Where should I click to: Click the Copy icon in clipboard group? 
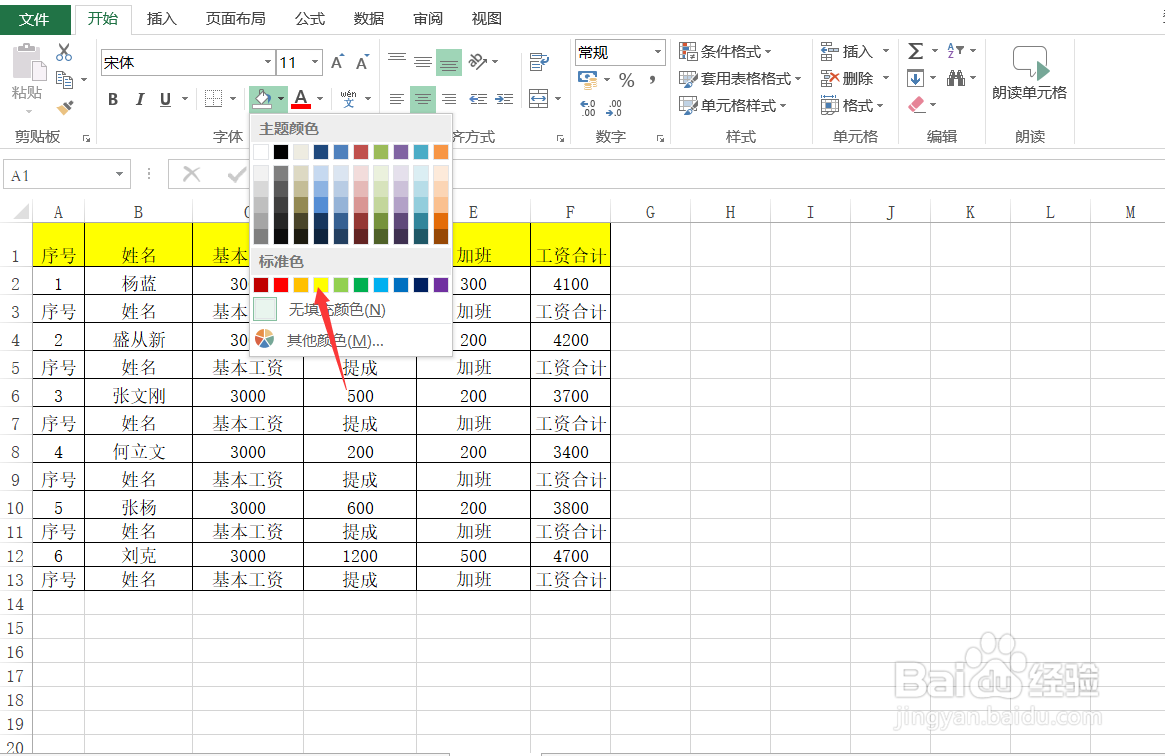tap(65, 79)
